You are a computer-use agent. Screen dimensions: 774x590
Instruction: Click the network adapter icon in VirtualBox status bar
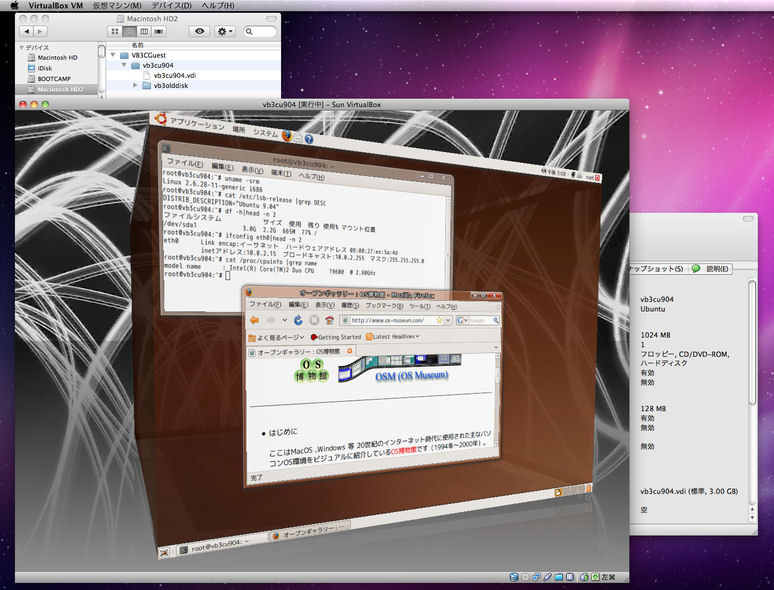(537, 577)
